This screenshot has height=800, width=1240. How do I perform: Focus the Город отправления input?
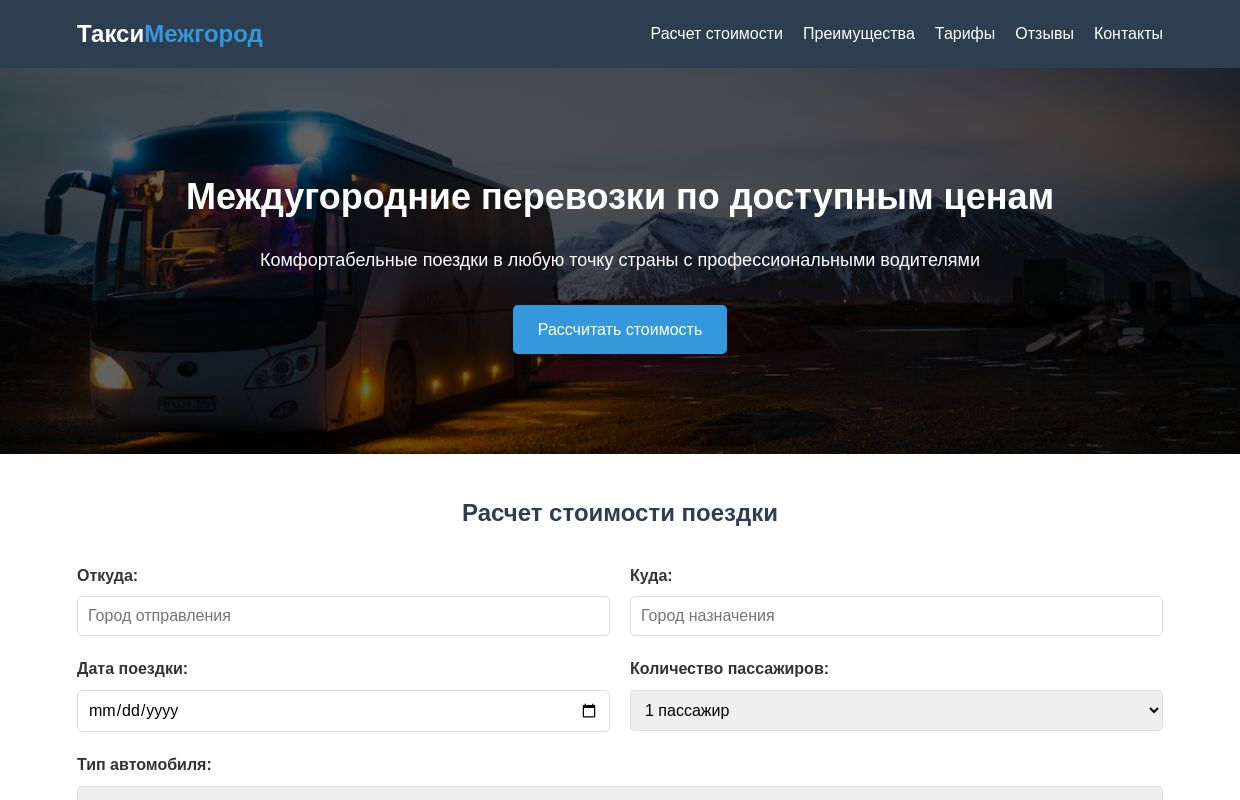point(343,616)
